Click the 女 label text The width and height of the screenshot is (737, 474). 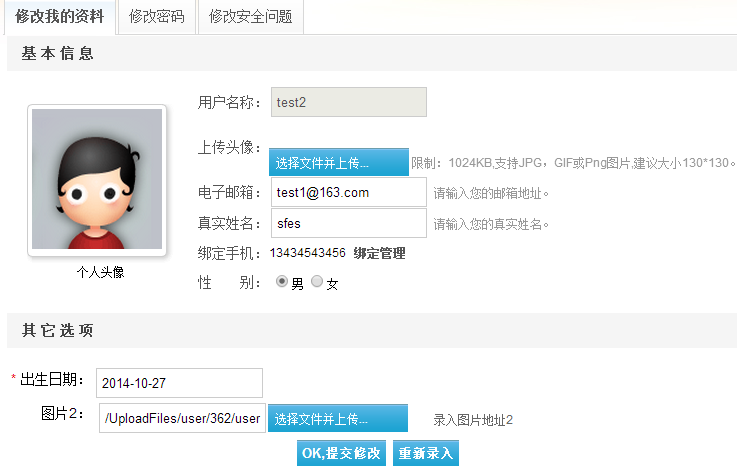pyautogui.click(x=332, y=284)
